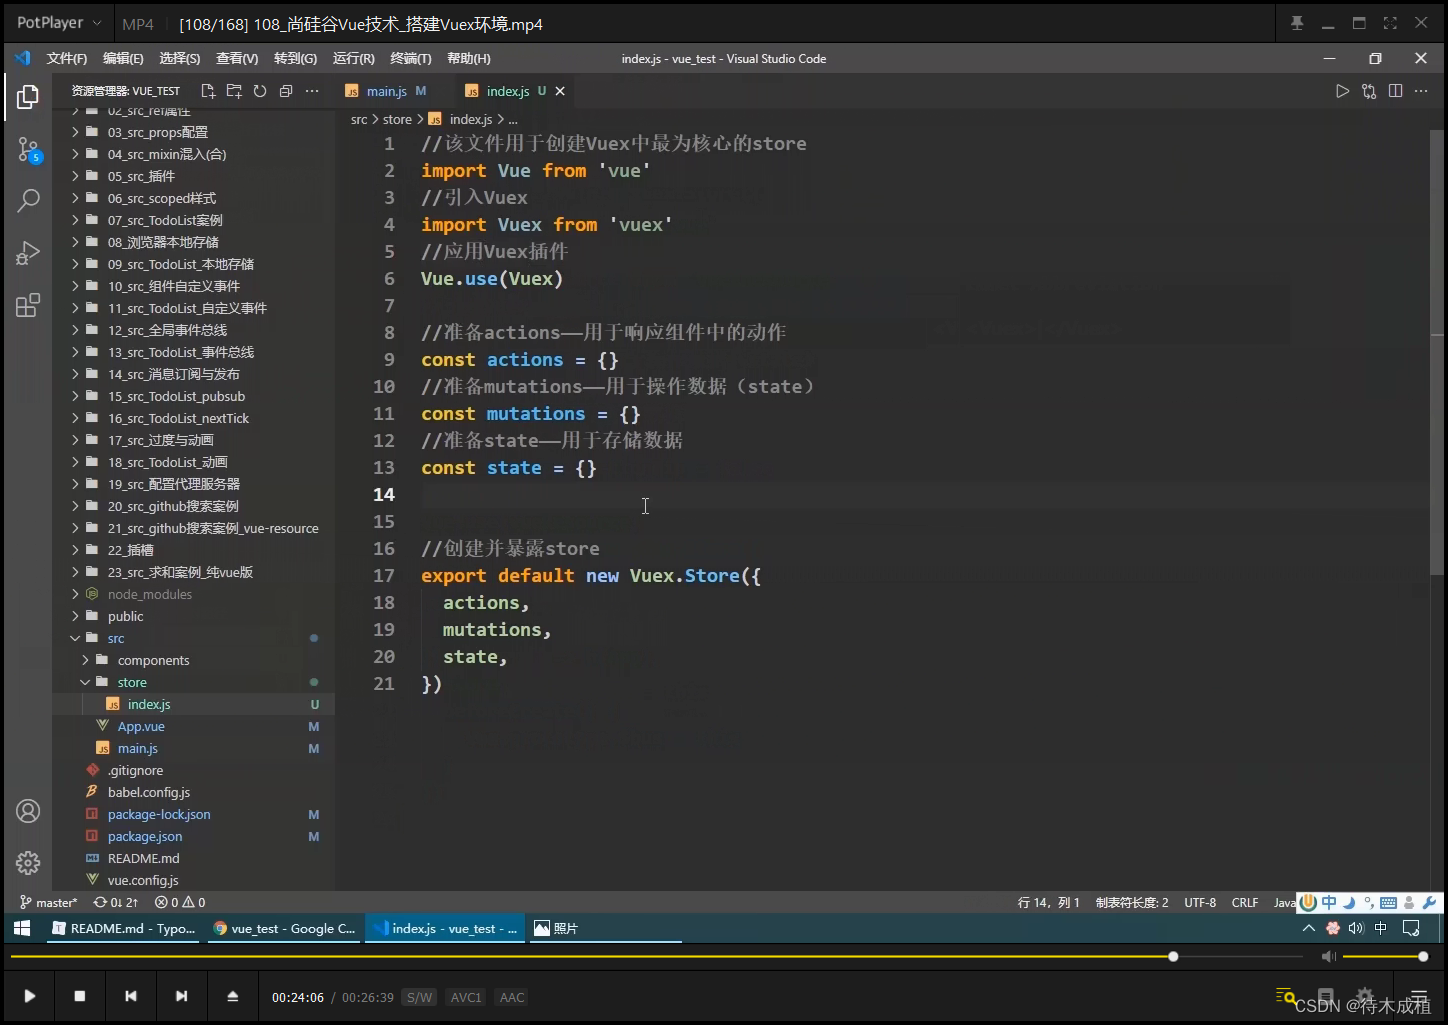Click the CRLF line ending item
The height and width of the screenshot is (1025, 1448).
1245,902
